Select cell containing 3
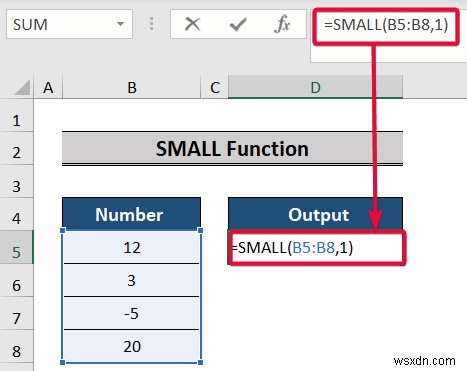This screenshot has height=371, width=467. tap(131, 280)
